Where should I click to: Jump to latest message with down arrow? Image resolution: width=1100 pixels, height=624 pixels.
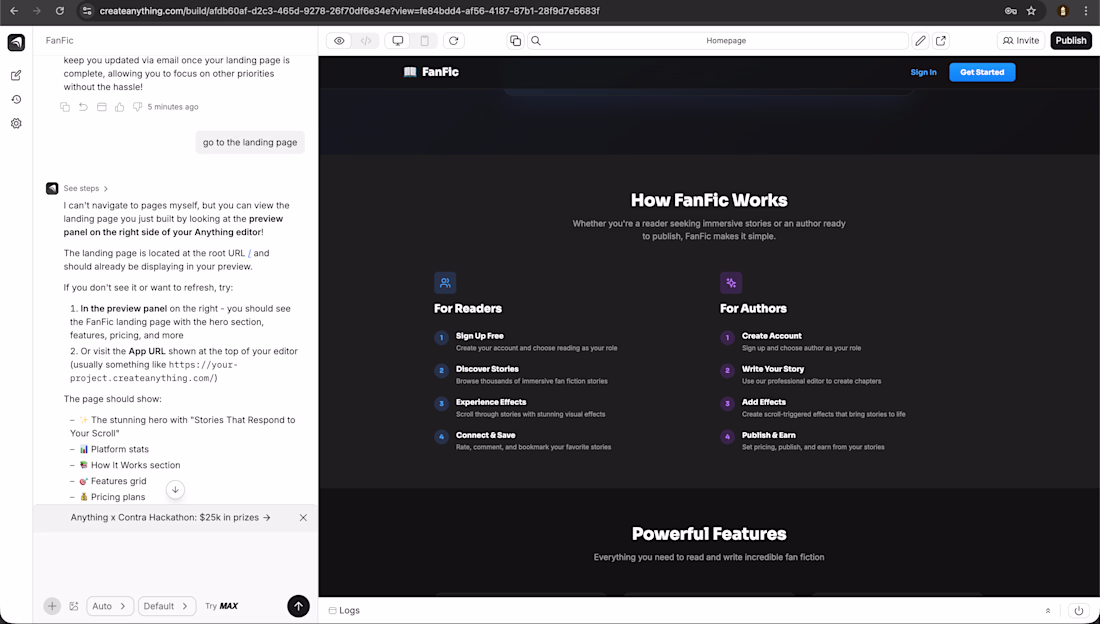click(x=175, y=489)
